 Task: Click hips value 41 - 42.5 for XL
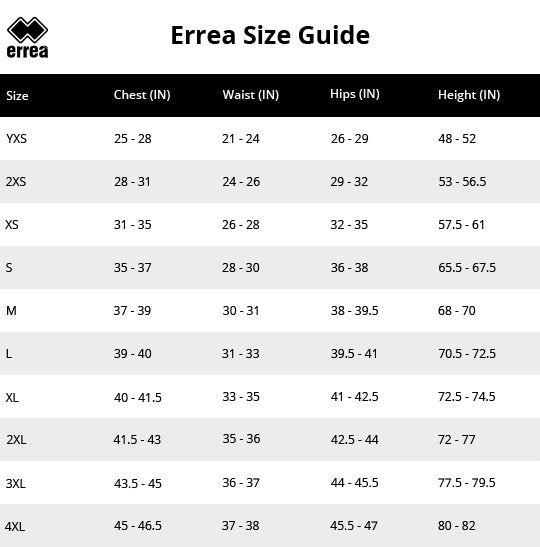[x=354, y=397]
